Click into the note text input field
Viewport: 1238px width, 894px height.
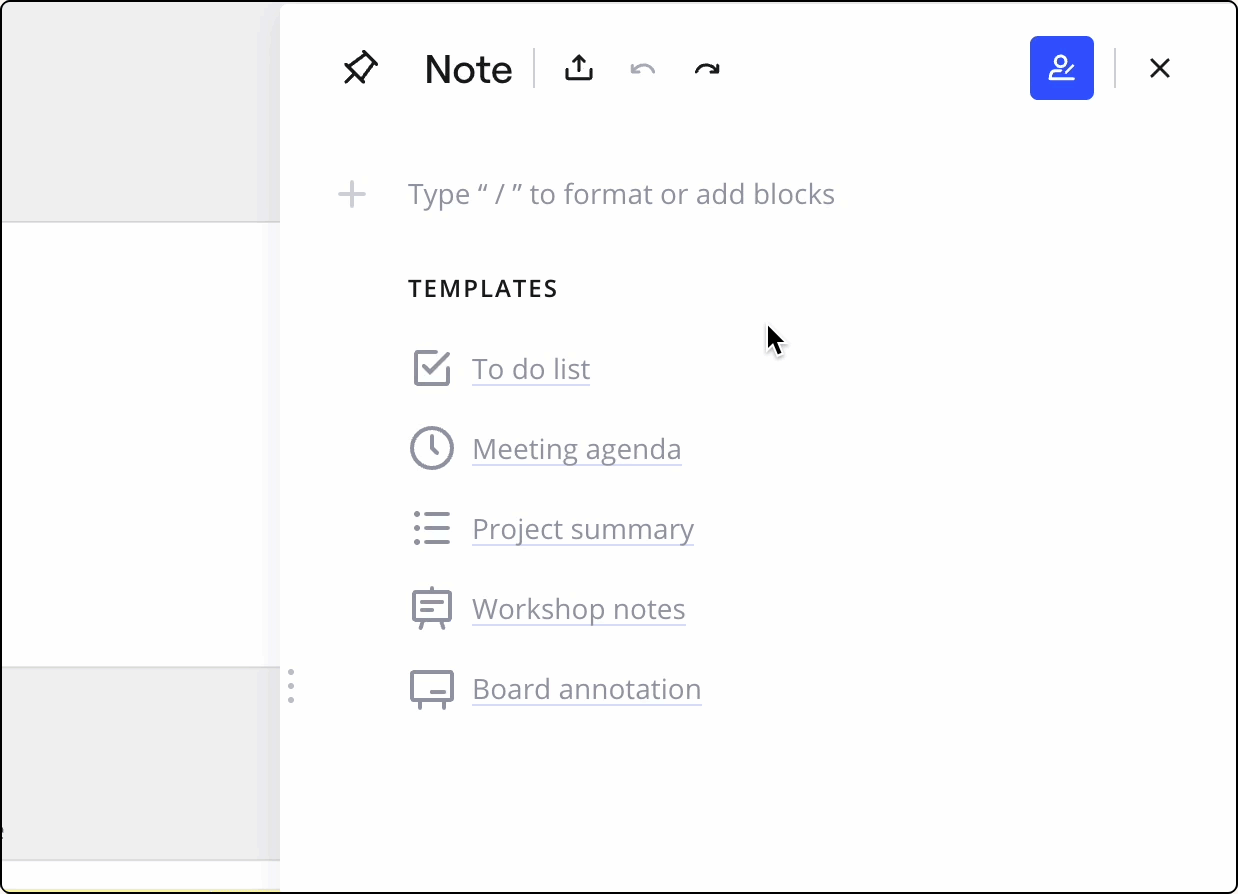click(620, 194)
